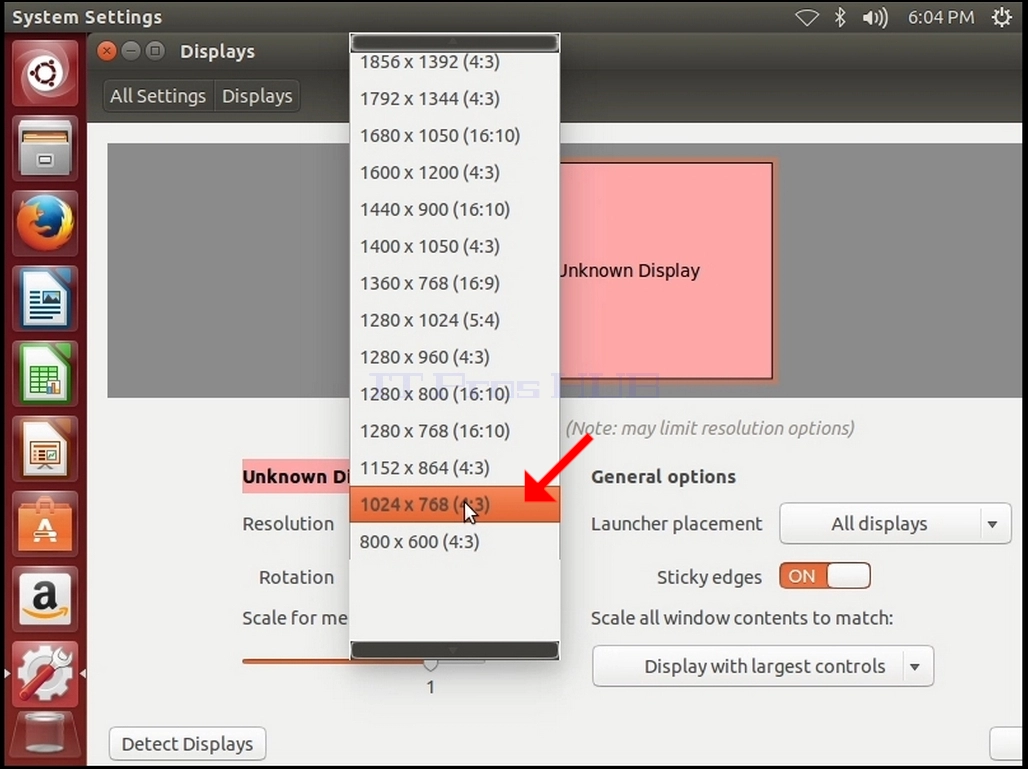Close the Displays window
Viewport: 1028px width, 769px height.
[106, 50]
